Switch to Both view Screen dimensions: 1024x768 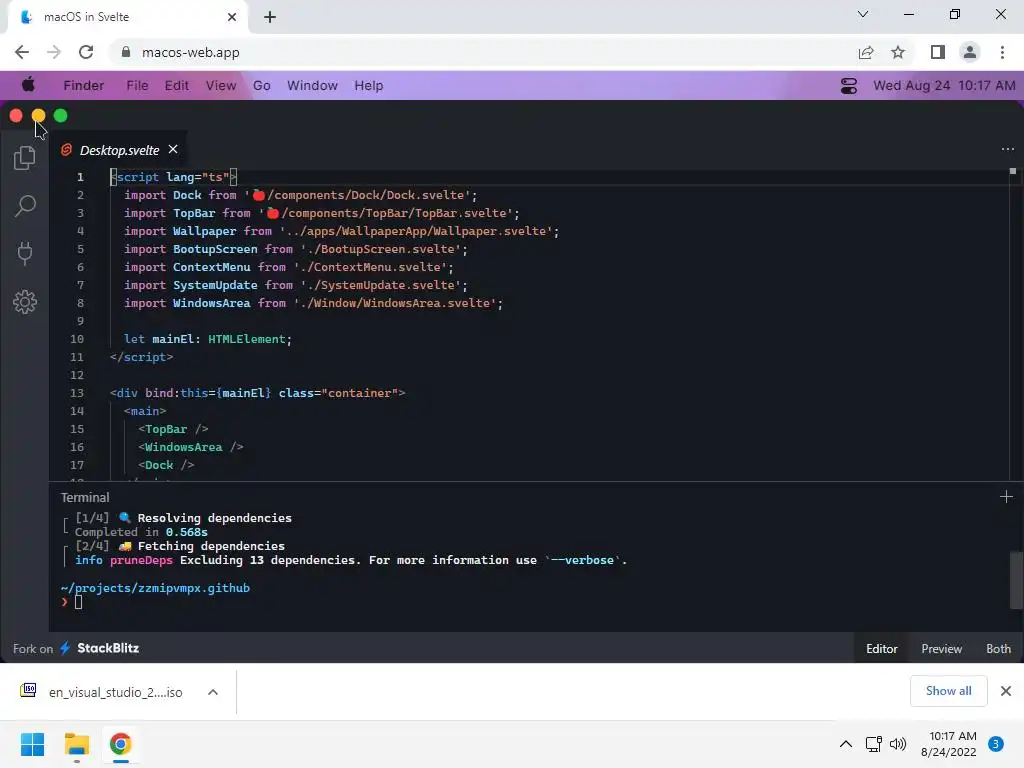coord(998,648)
